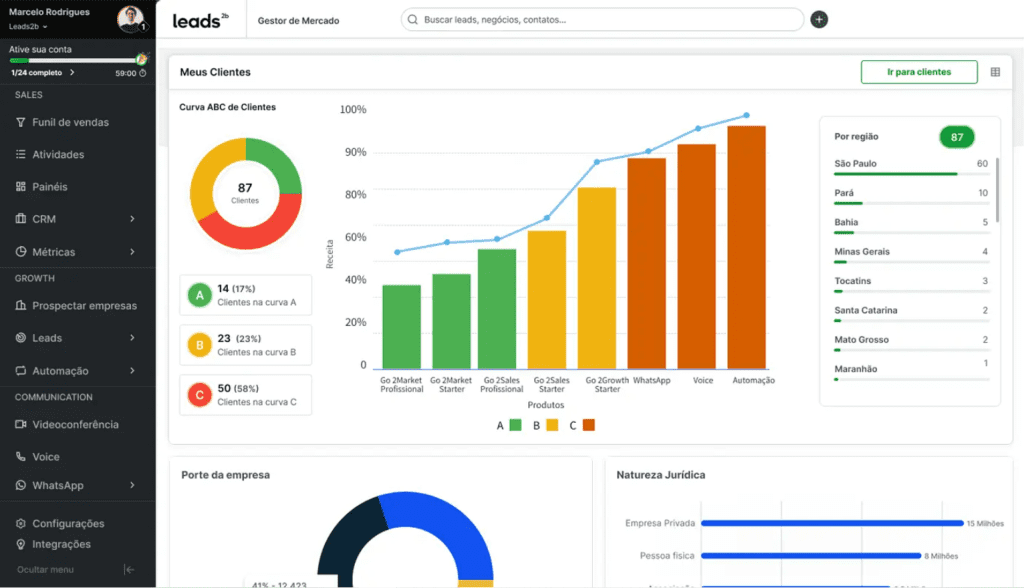
Task: Expand the Métricas submenu chevron
Action: (x=133, y=252)
